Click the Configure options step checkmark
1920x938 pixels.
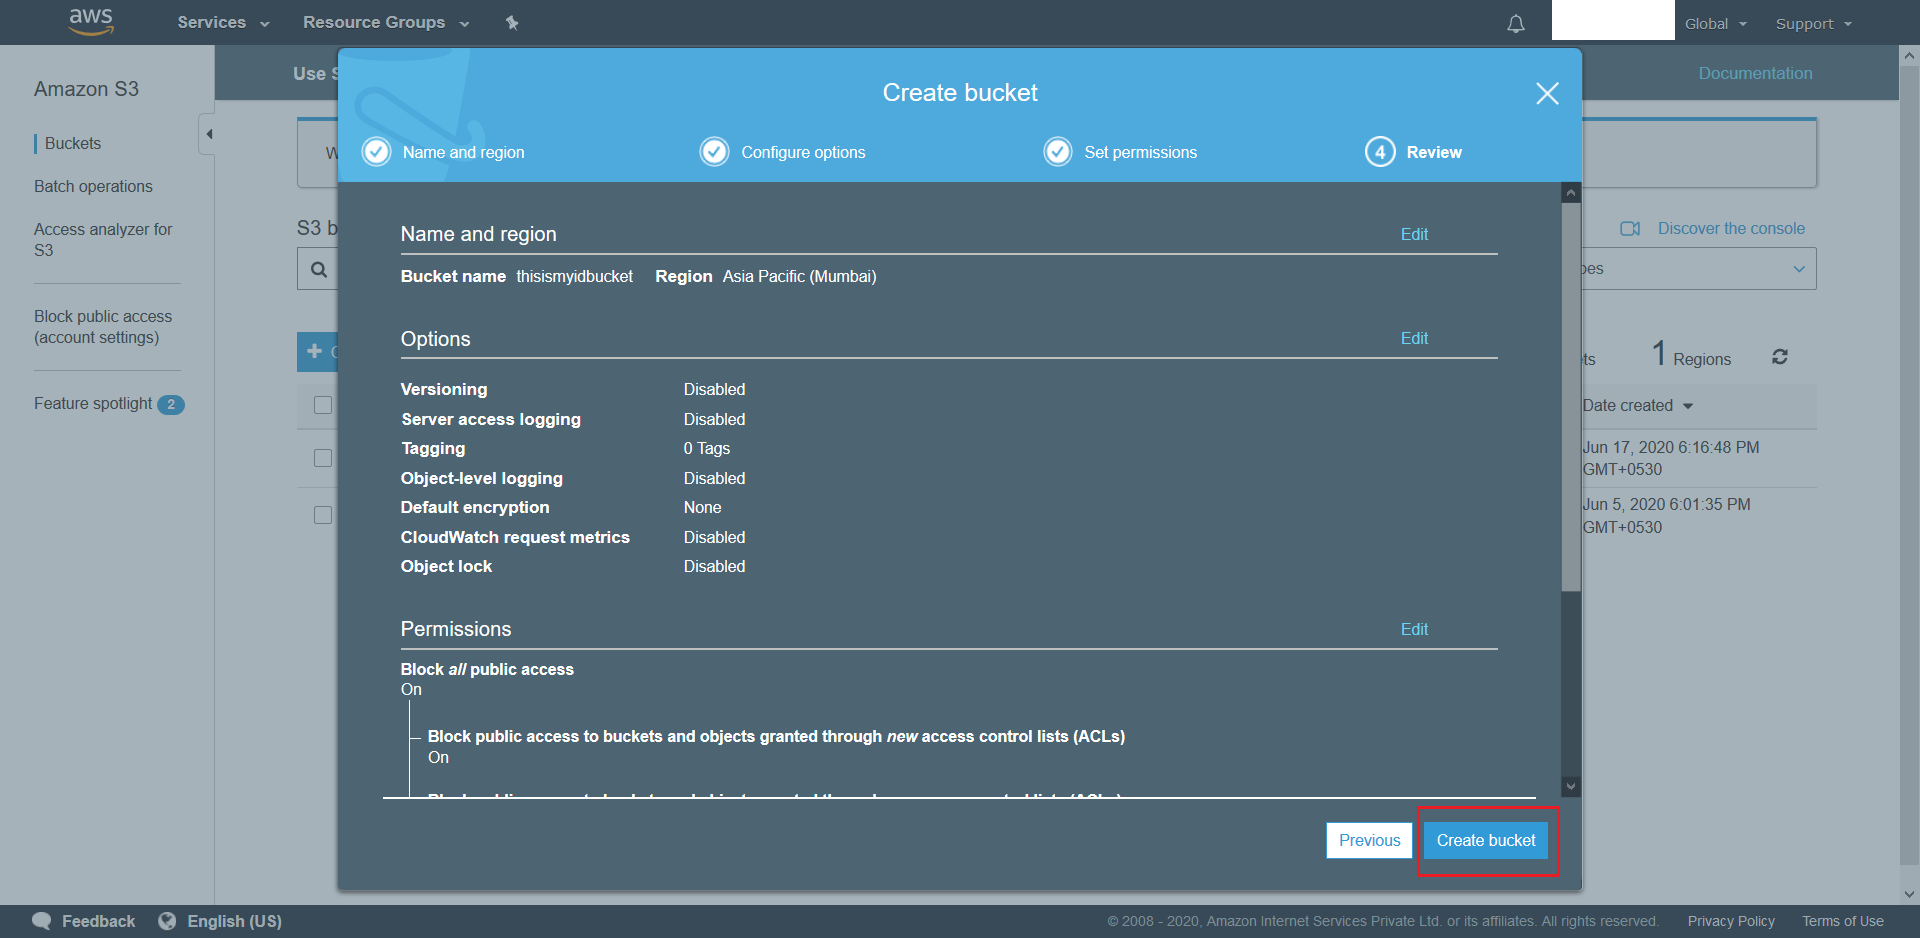pos(714,152)
